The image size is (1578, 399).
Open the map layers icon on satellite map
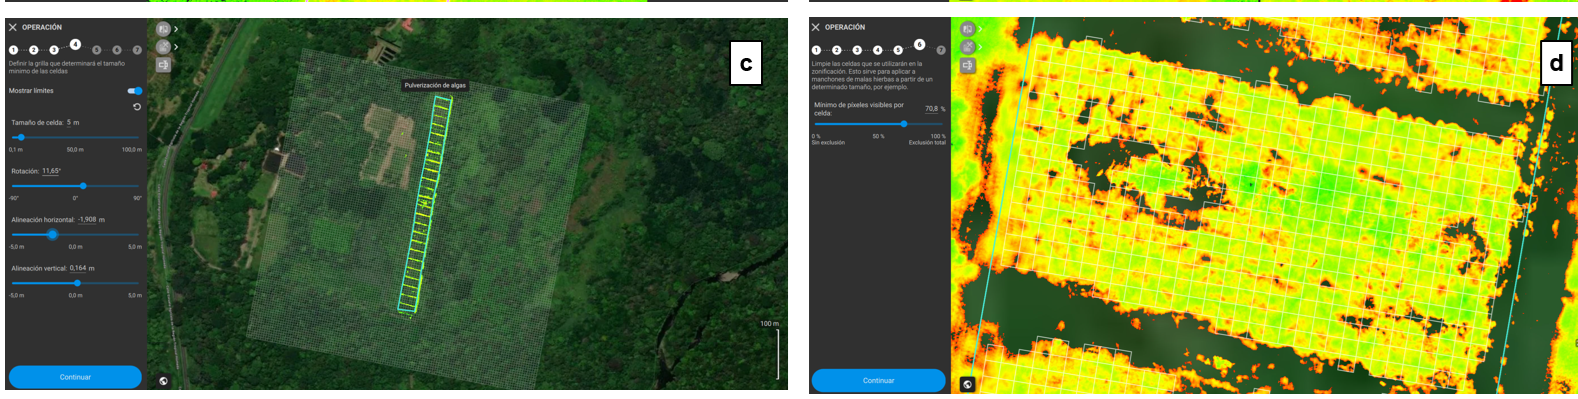pyautogui.click(x=163, y=29)
